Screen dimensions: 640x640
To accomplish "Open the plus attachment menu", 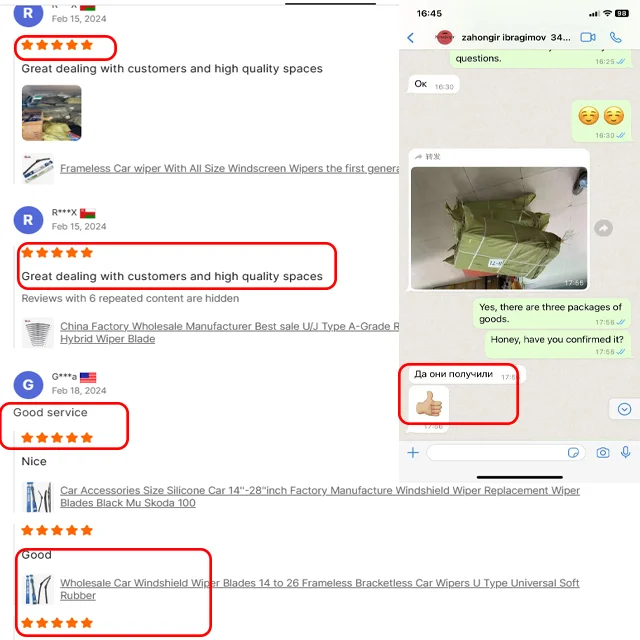I will click(413, 453).
